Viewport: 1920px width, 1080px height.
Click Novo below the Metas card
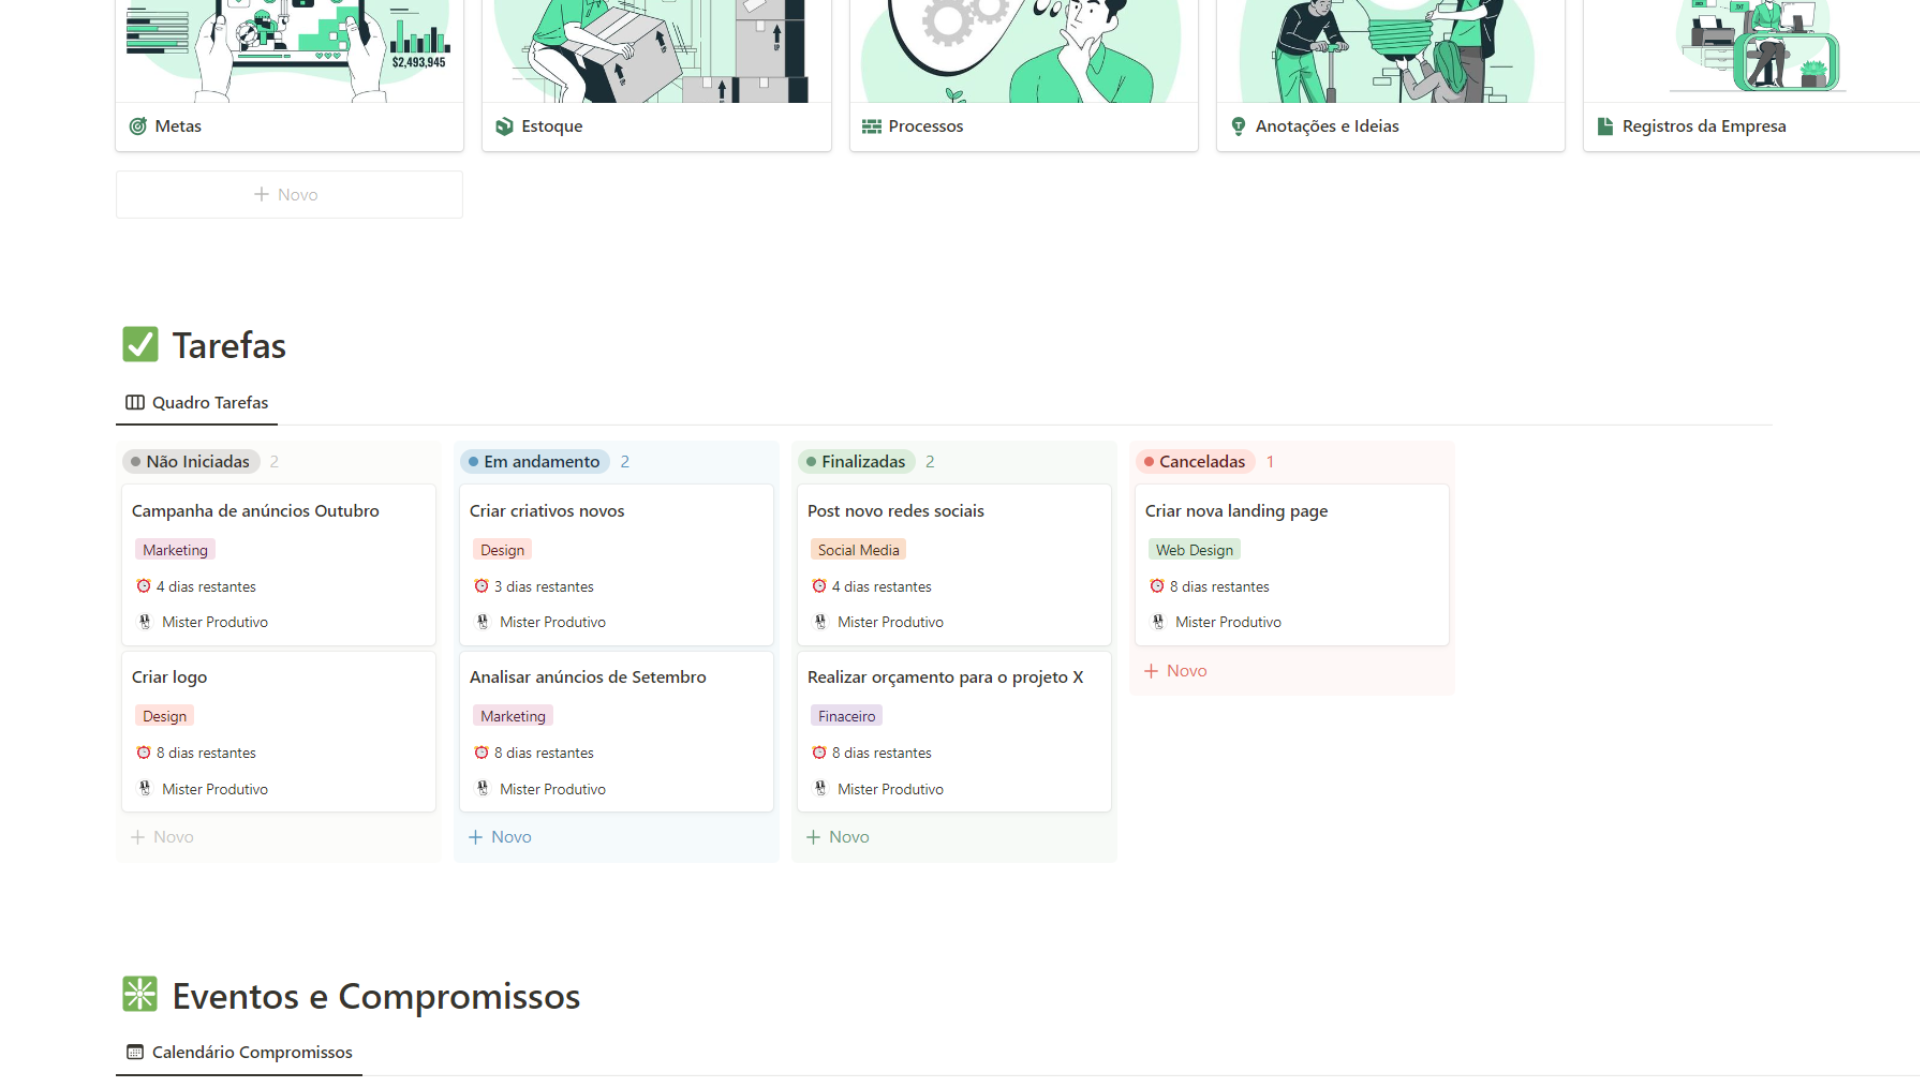[x=288, y=193]
